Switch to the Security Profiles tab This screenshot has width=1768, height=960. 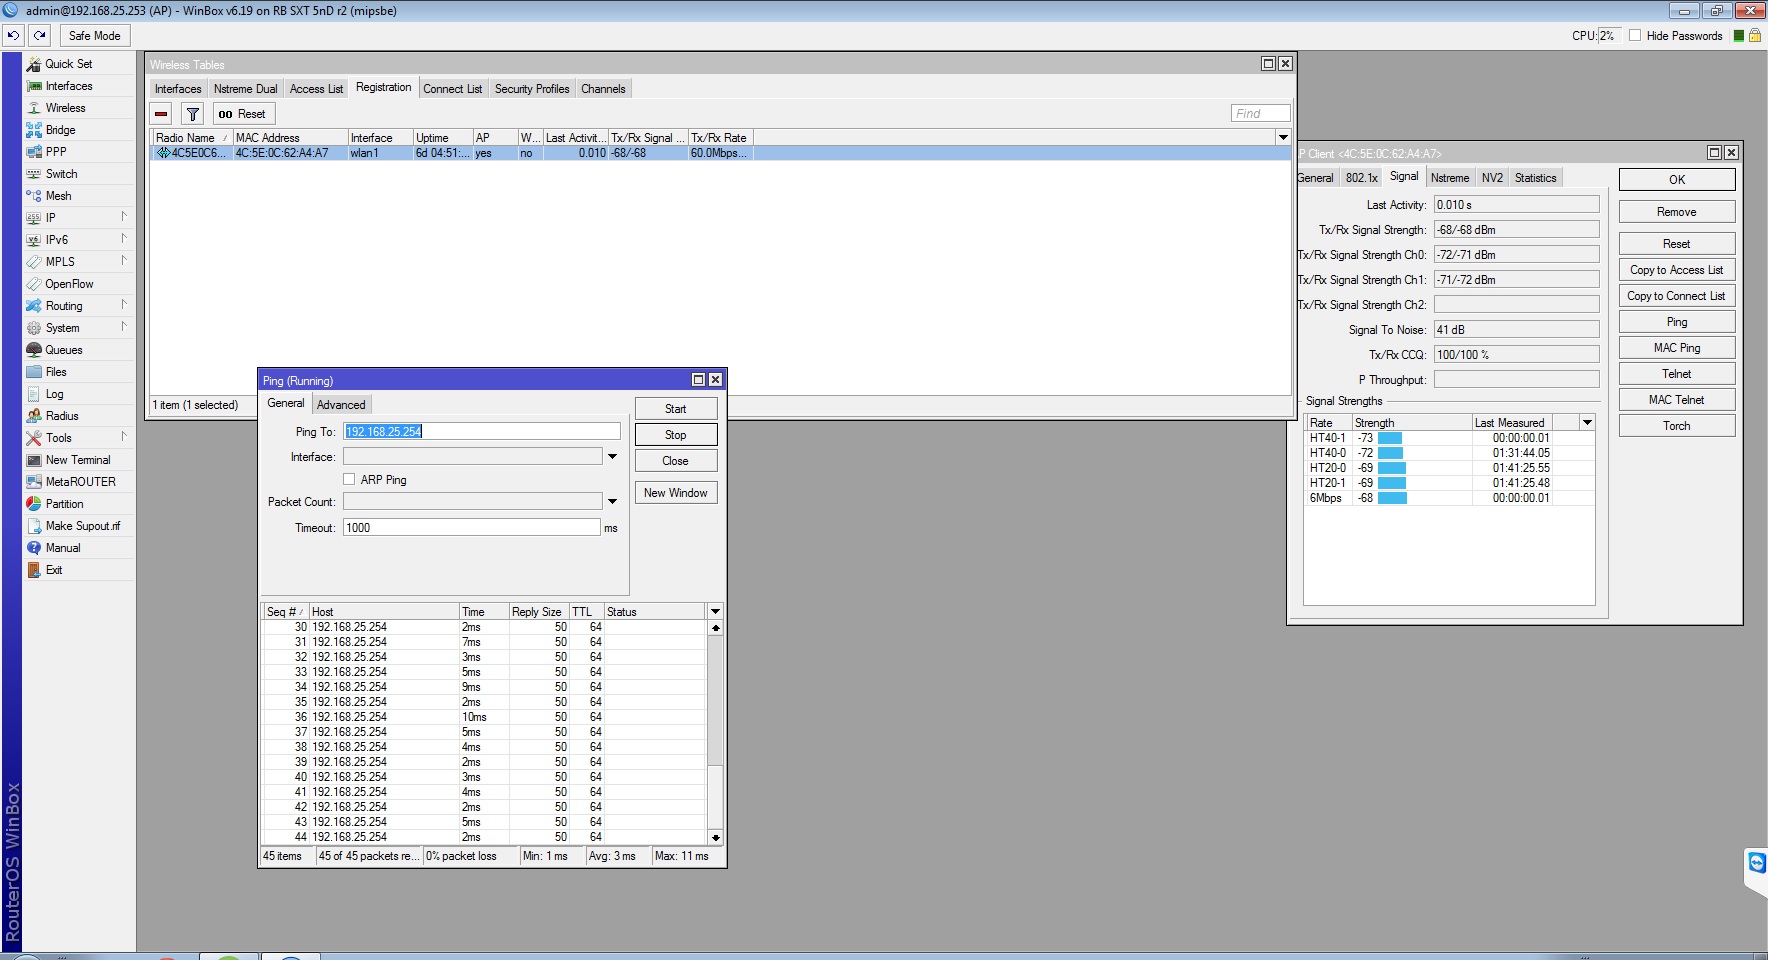[531, 89]
